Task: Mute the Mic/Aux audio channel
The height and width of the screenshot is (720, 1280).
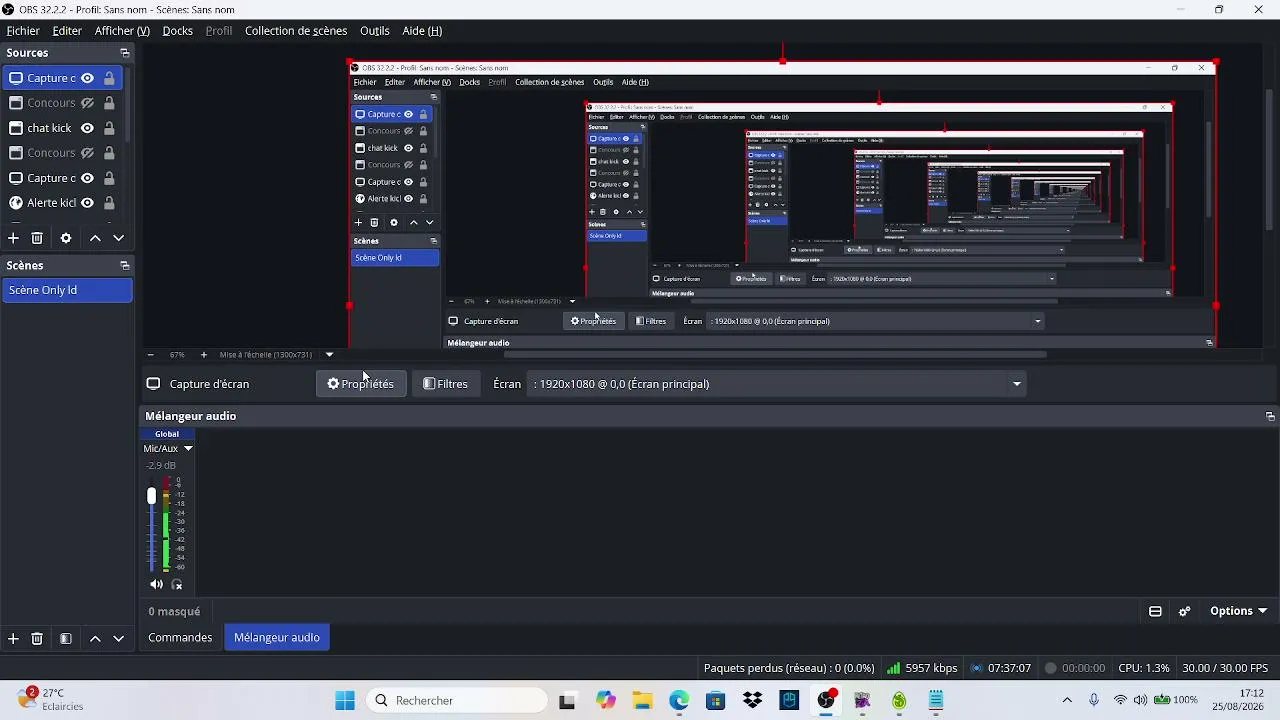Action: pos(156,584)
